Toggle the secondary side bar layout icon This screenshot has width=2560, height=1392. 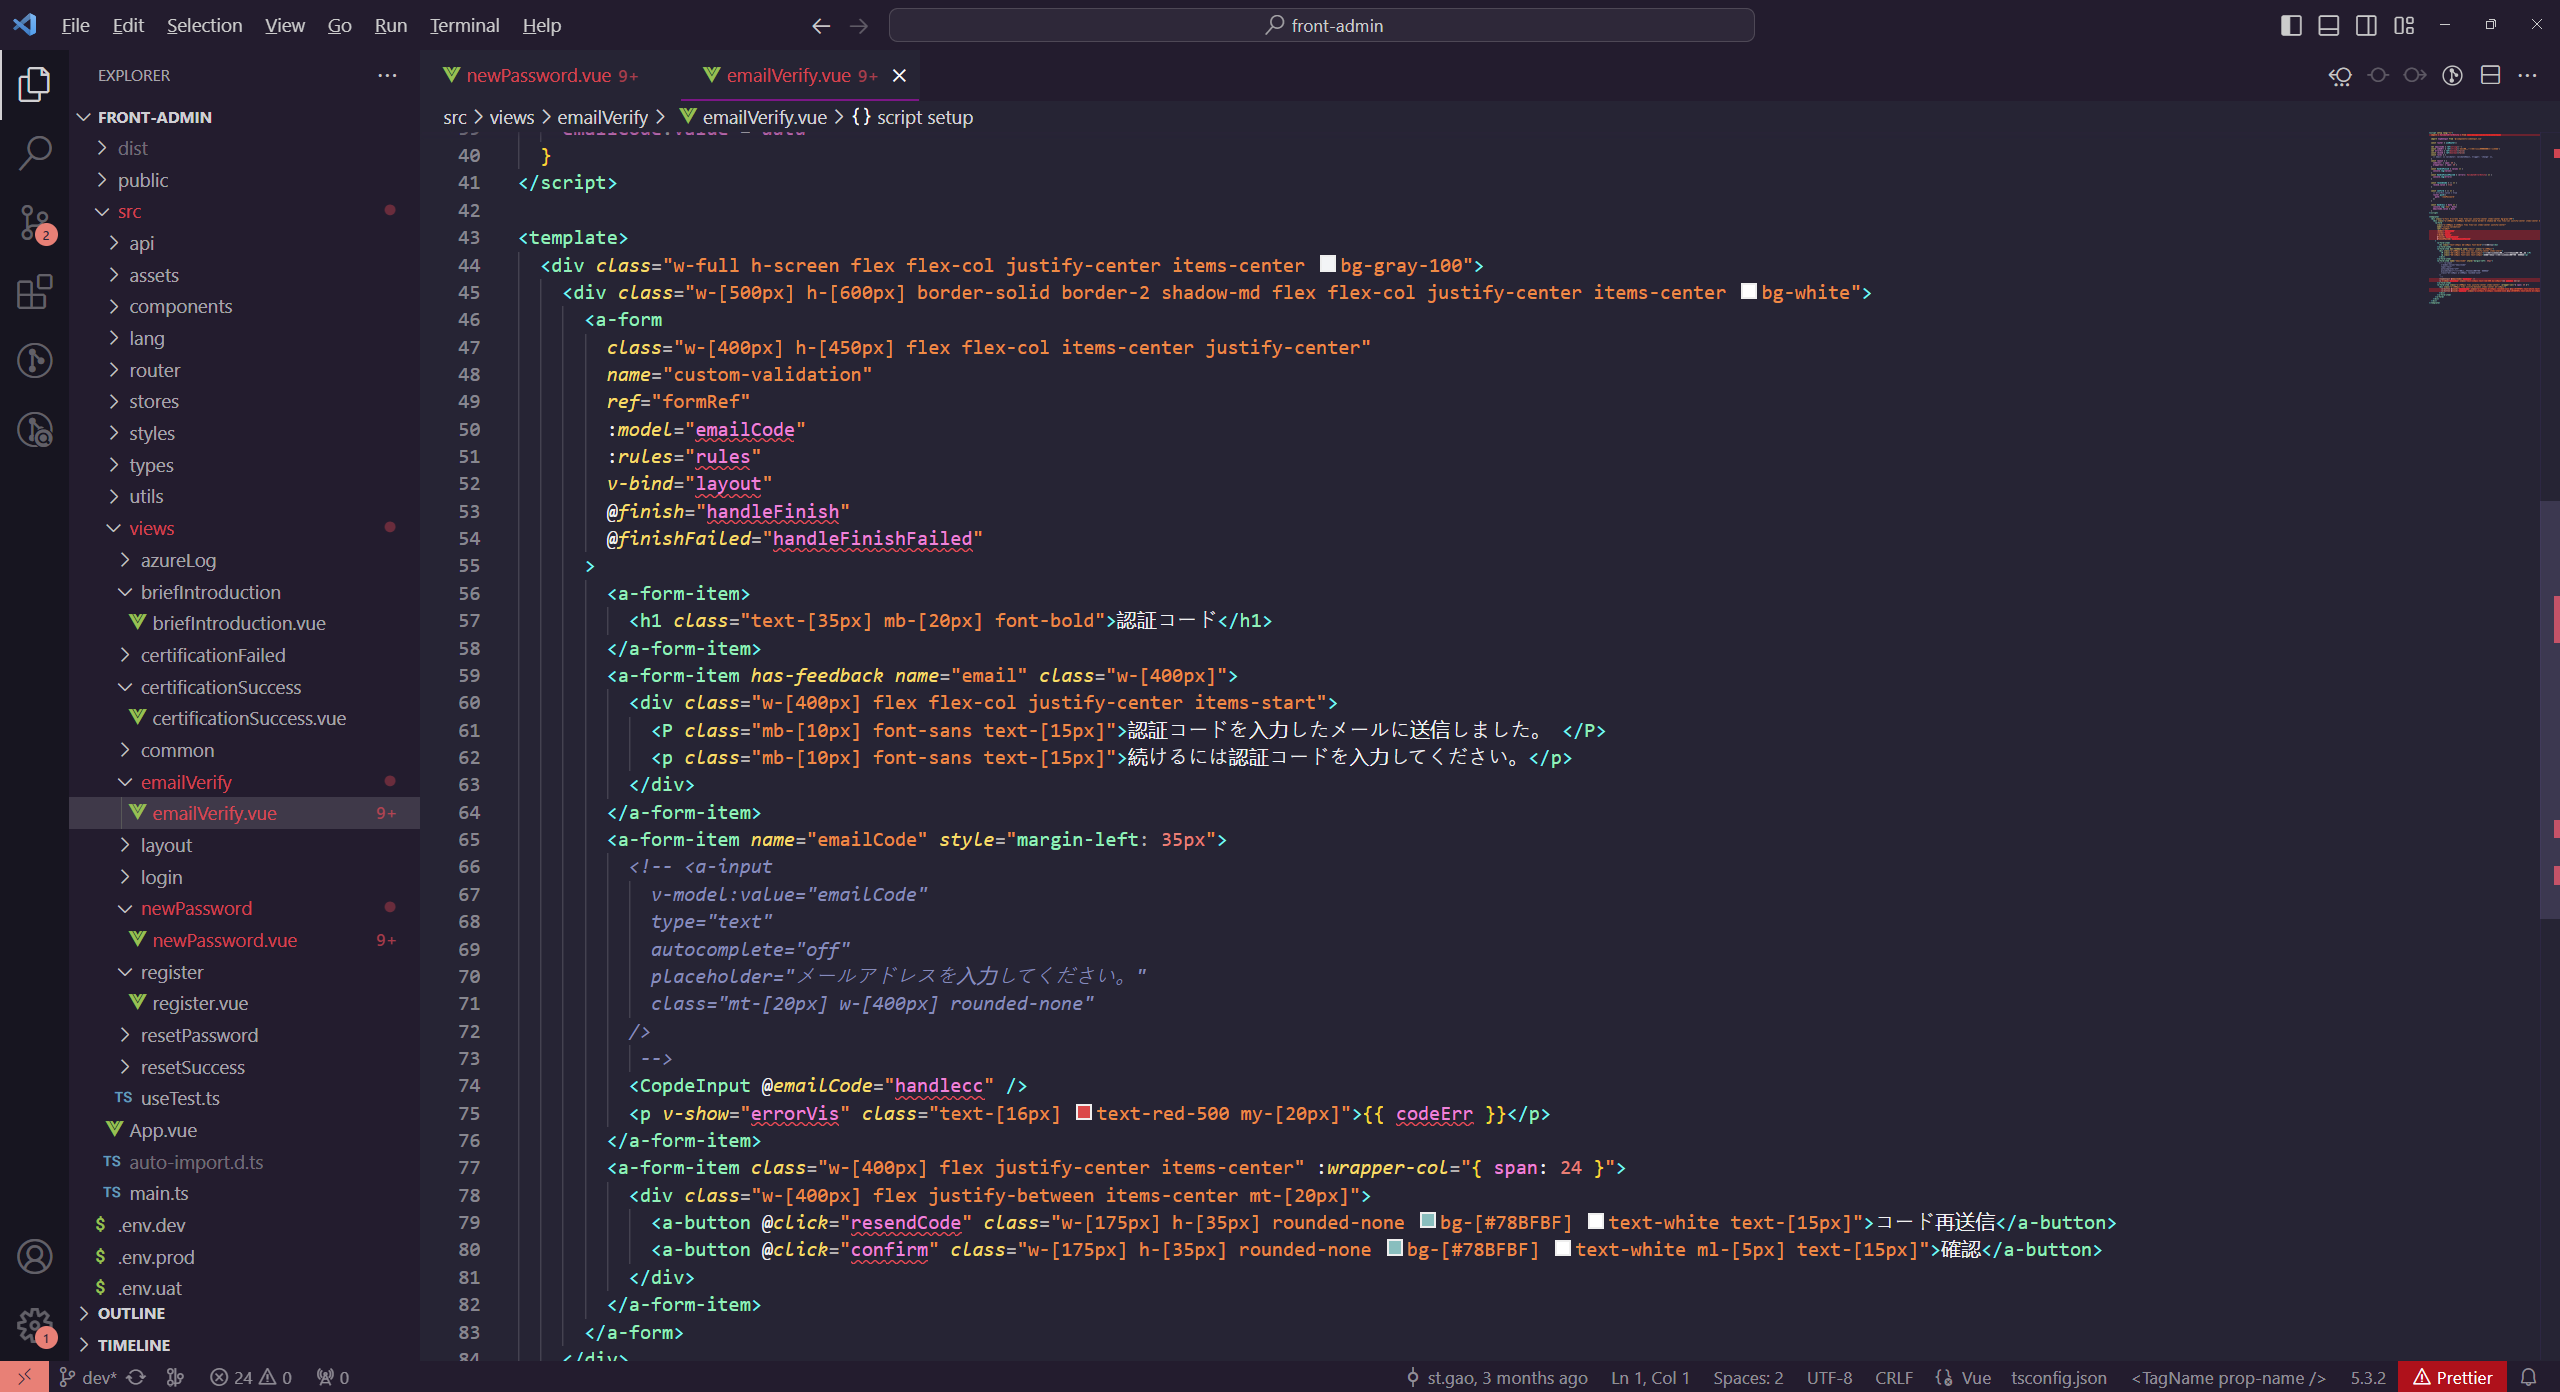pyautogui.click(x=2366, y=25)
